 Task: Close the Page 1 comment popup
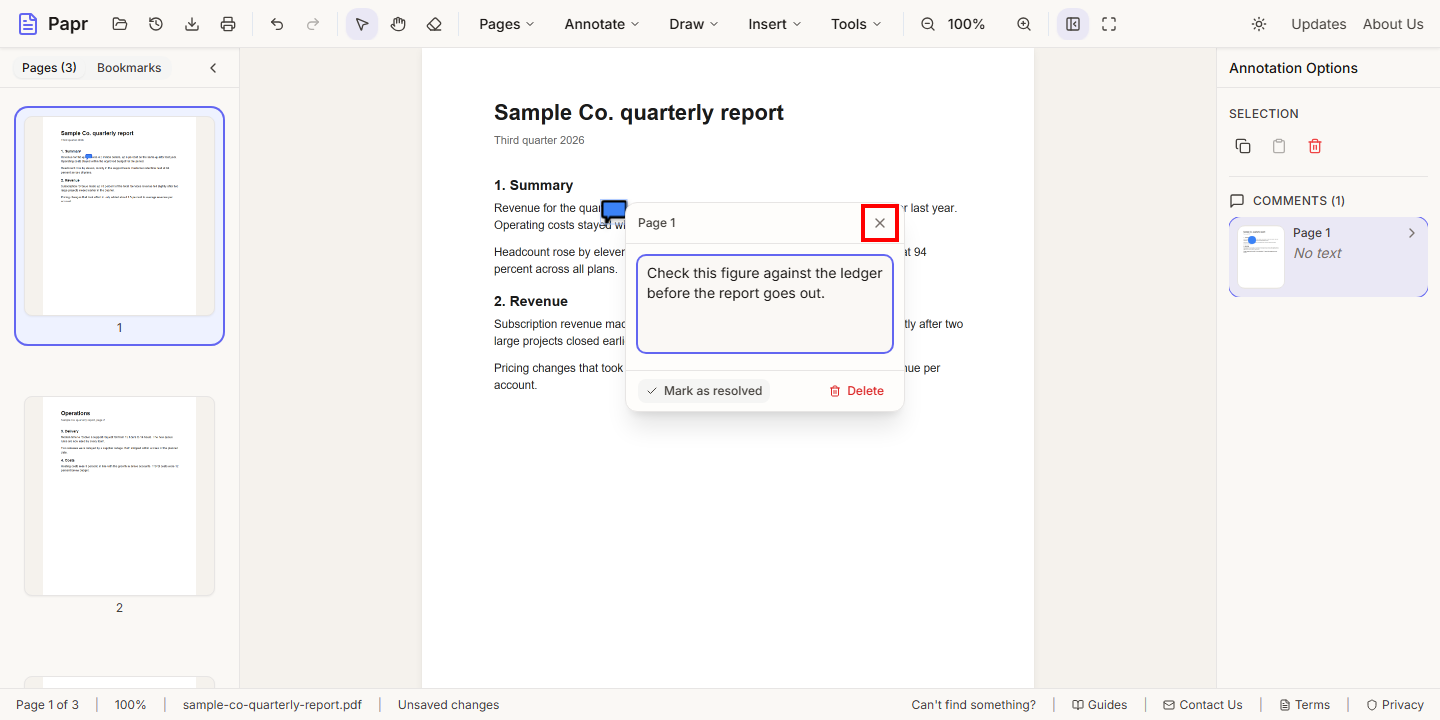click(880, 223)
